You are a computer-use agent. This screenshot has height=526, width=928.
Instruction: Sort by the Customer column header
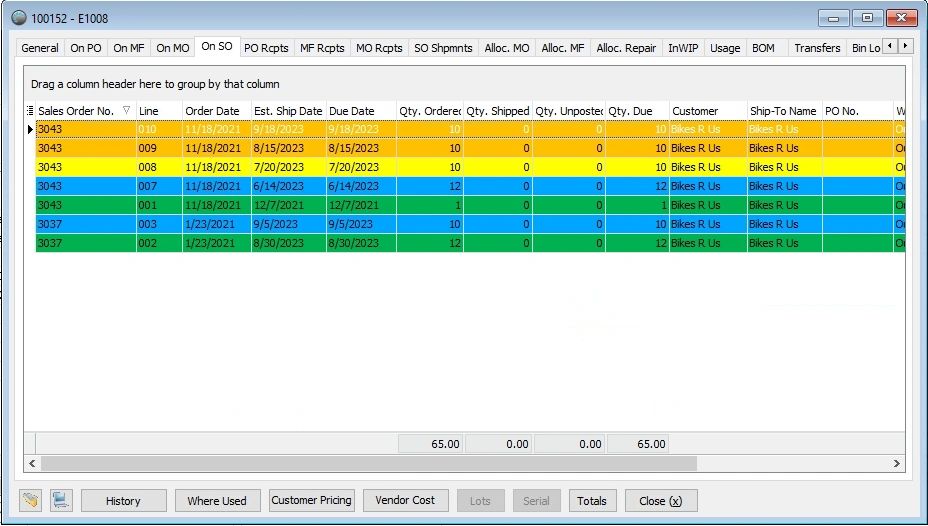[695, 111]
